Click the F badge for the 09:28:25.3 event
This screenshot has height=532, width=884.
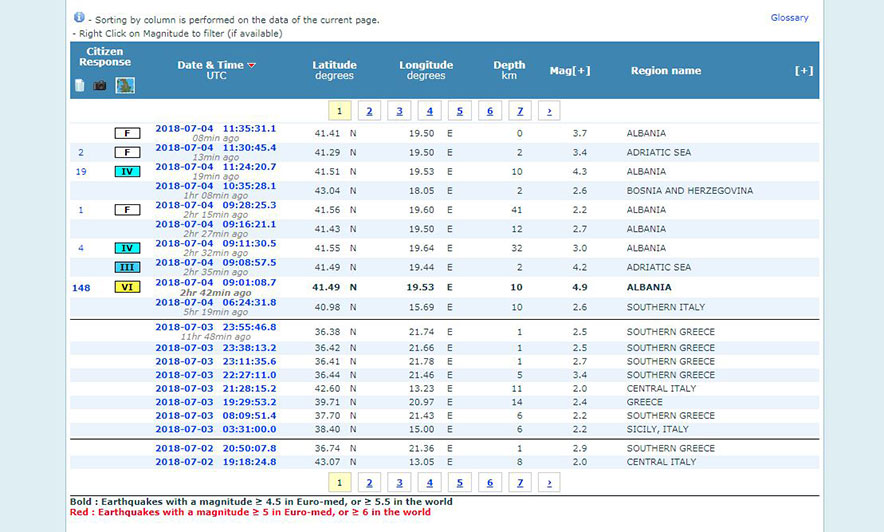[127, 210]
